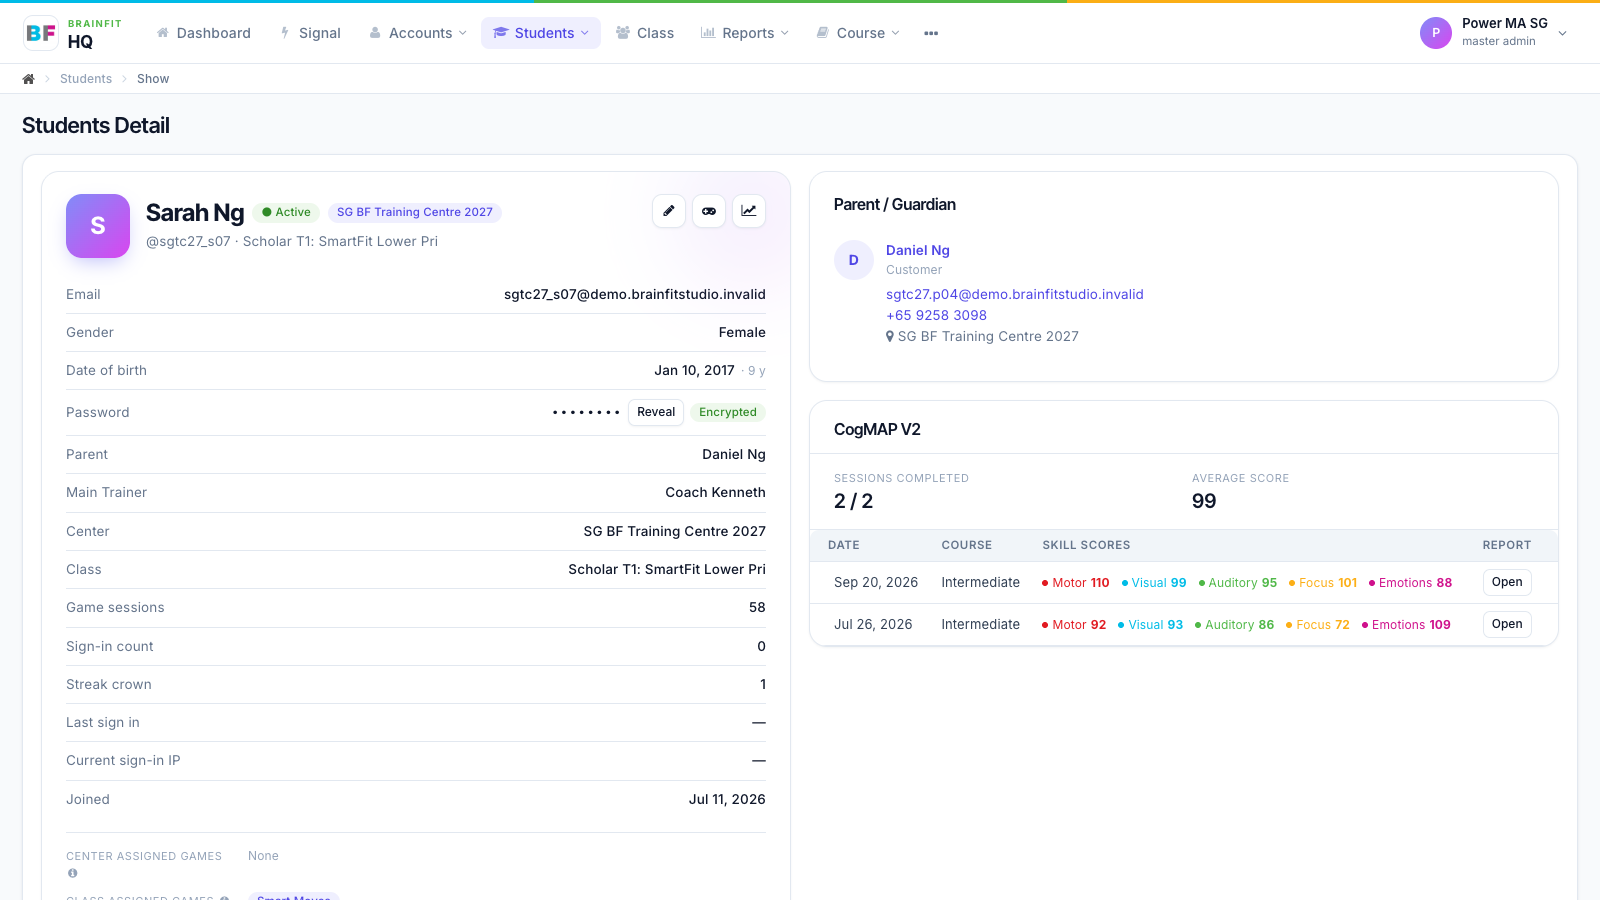Screen dimensions: 1600x900
Task: Click the Center value in the details list
Action: (x=675, y=531)
